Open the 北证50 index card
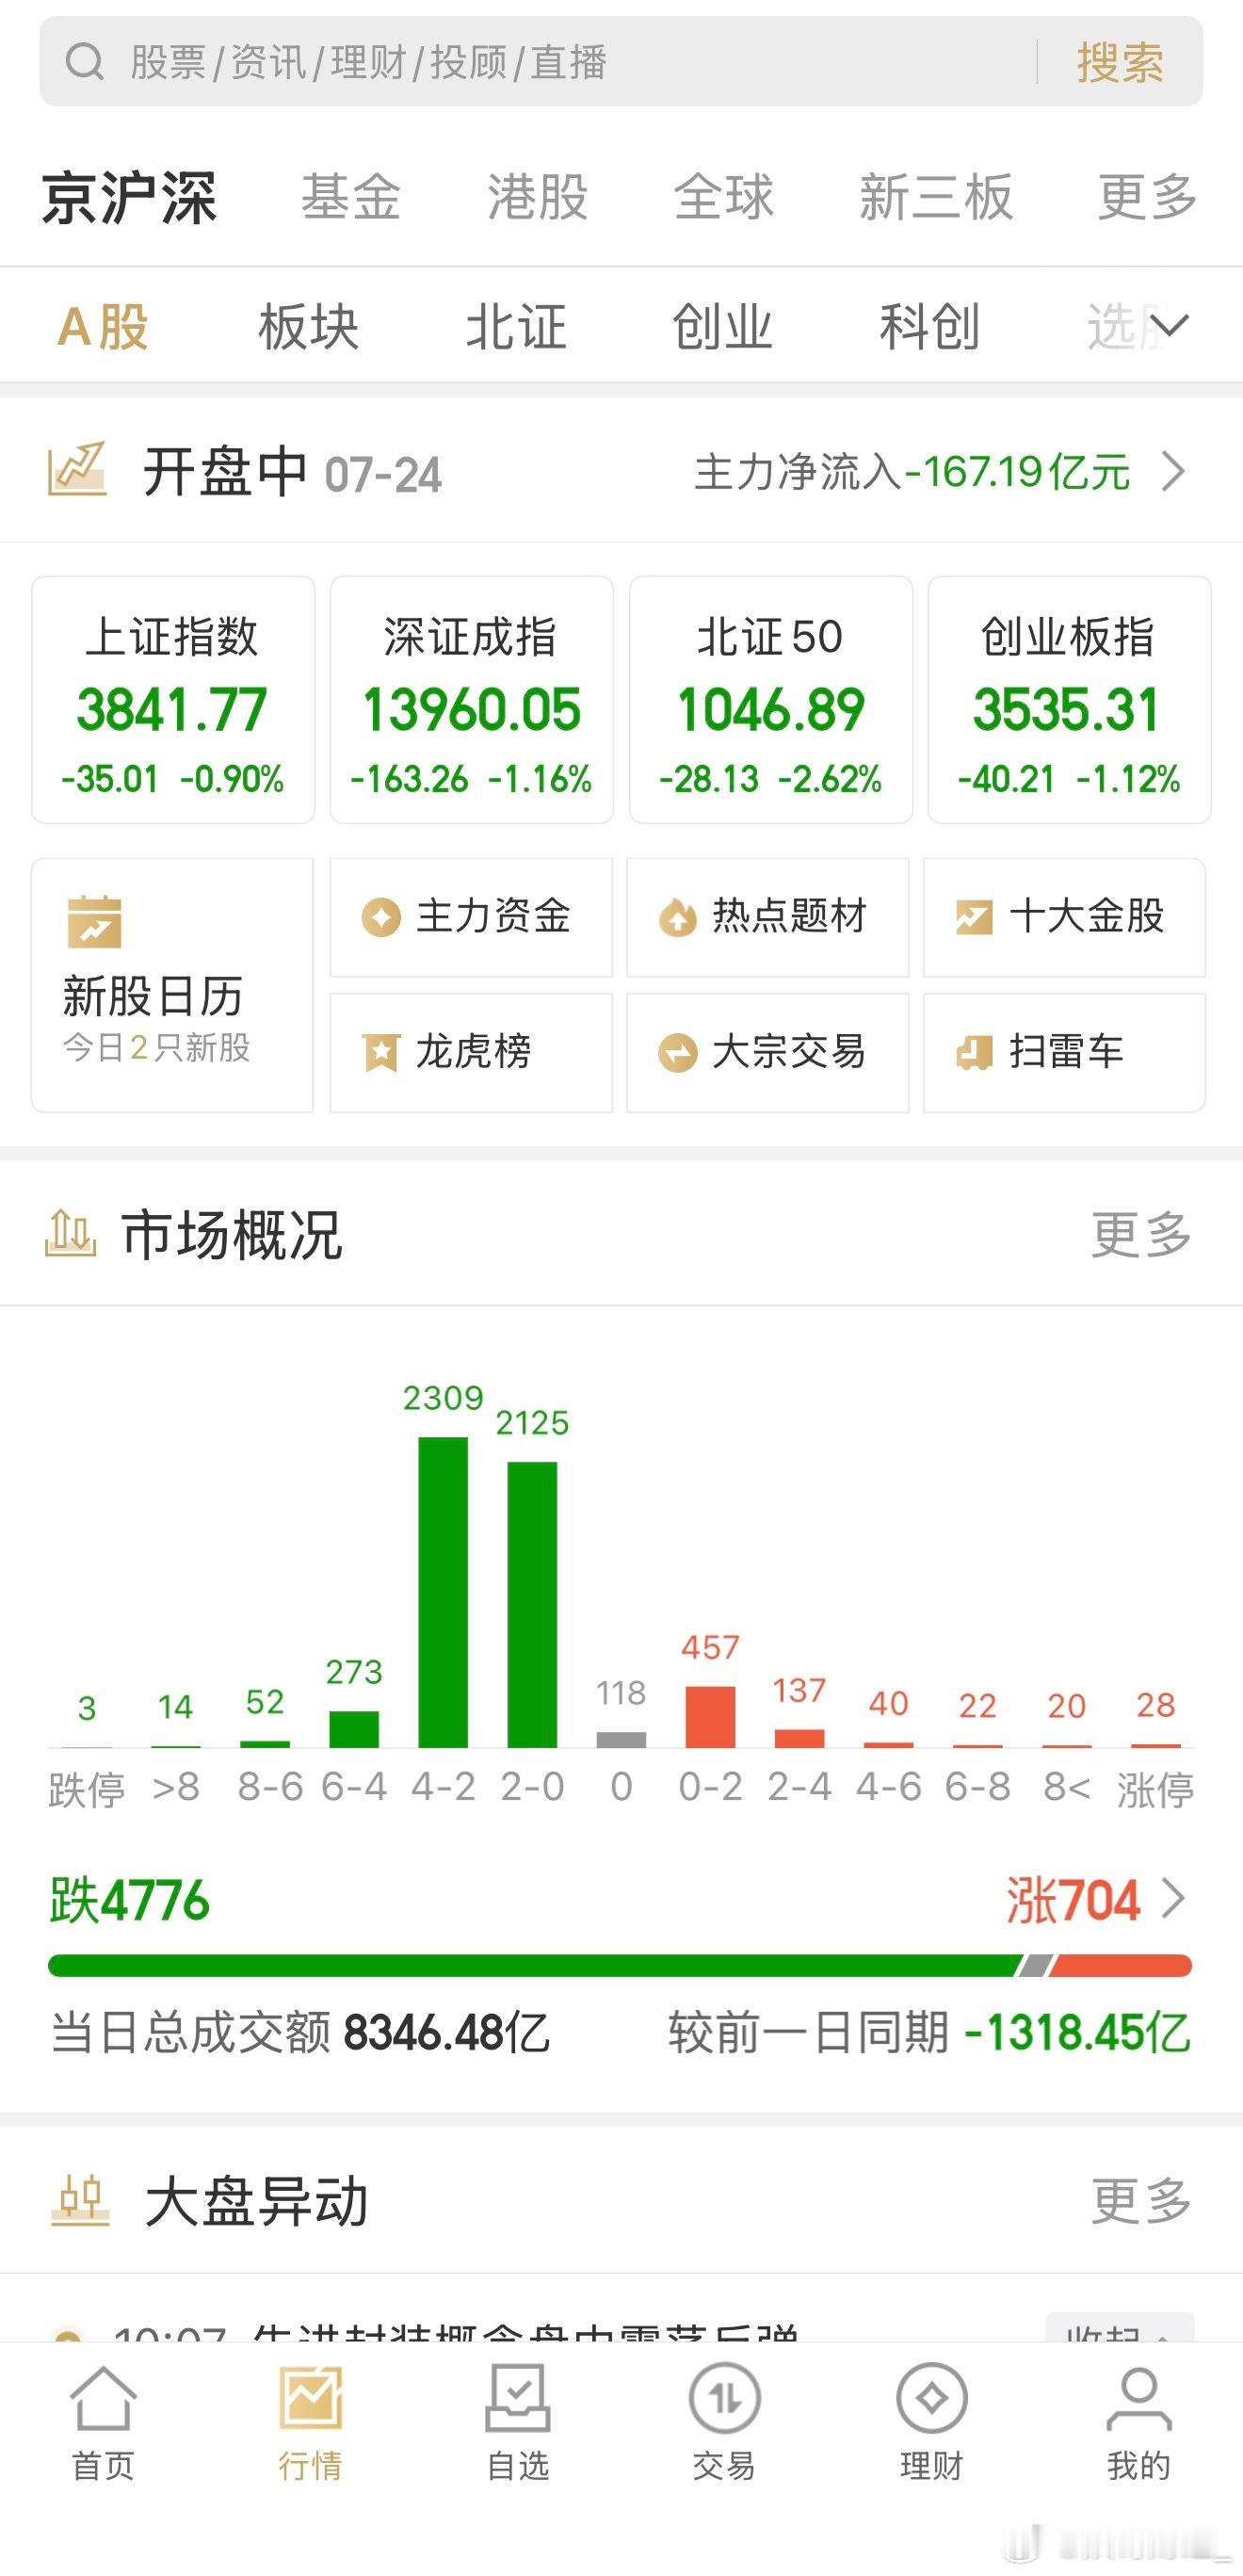 771,700
